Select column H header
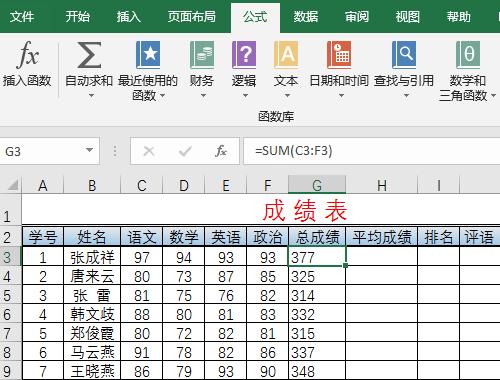This screenshot has height=380, width=500. [382, 185]
